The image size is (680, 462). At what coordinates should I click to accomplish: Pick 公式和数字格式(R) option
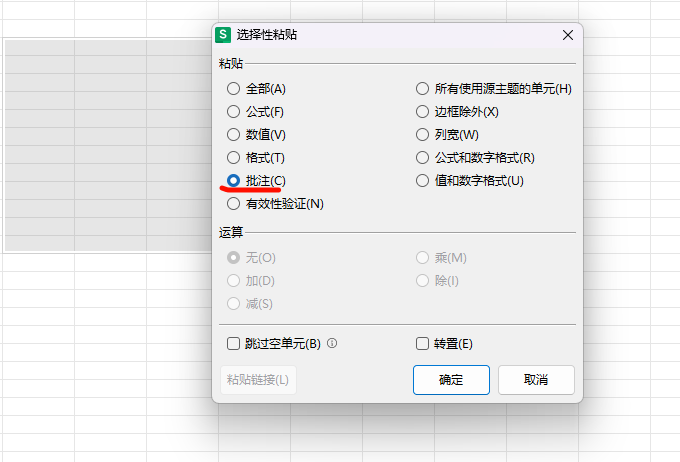coord(423,158)
